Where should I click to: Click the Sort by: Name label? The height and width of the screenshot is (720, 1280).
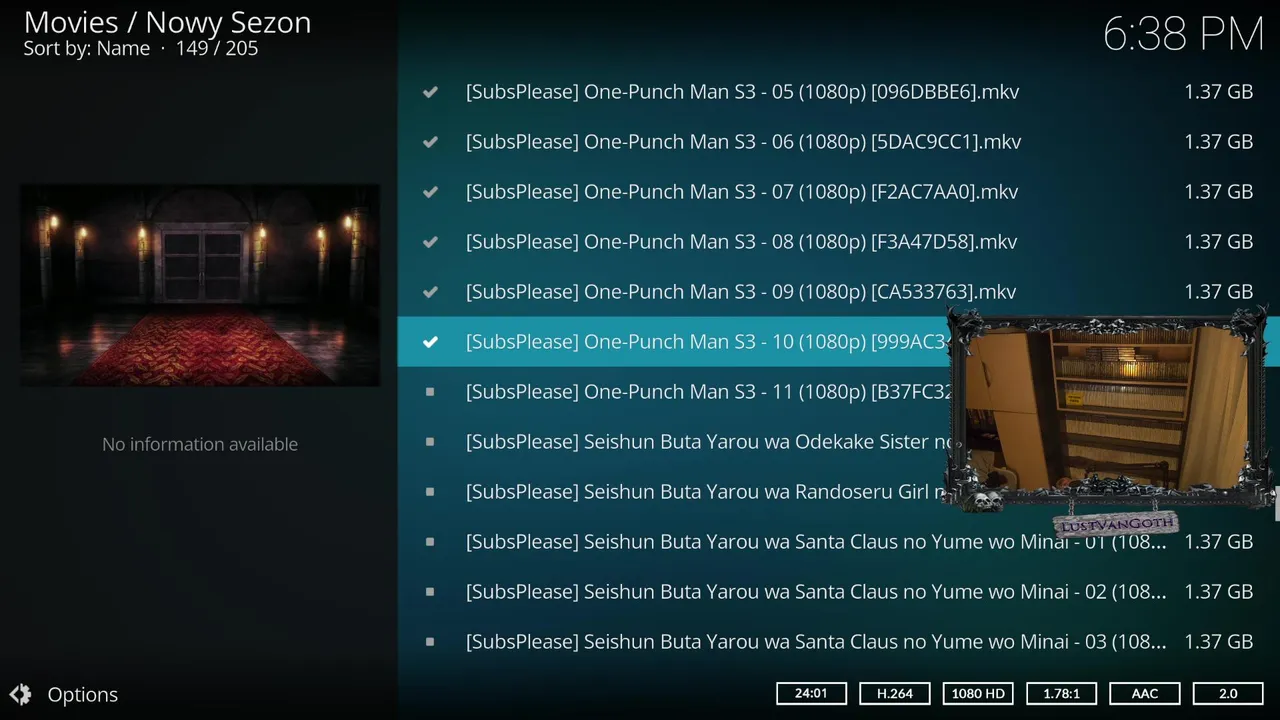tap(86, 48)
